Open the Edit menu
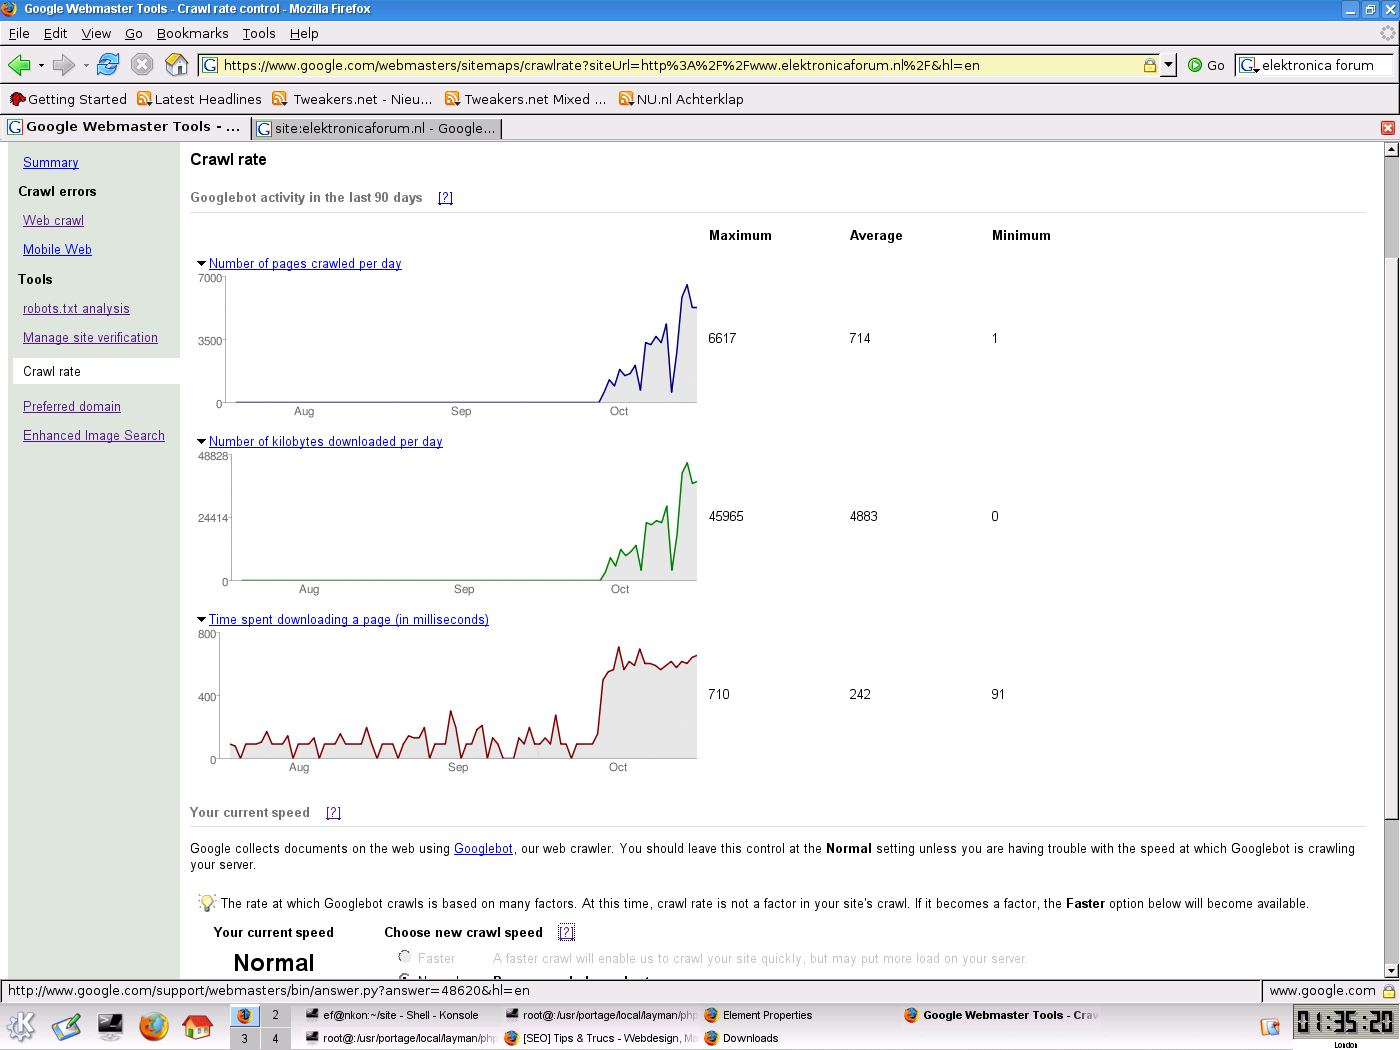 coord(56,33)
